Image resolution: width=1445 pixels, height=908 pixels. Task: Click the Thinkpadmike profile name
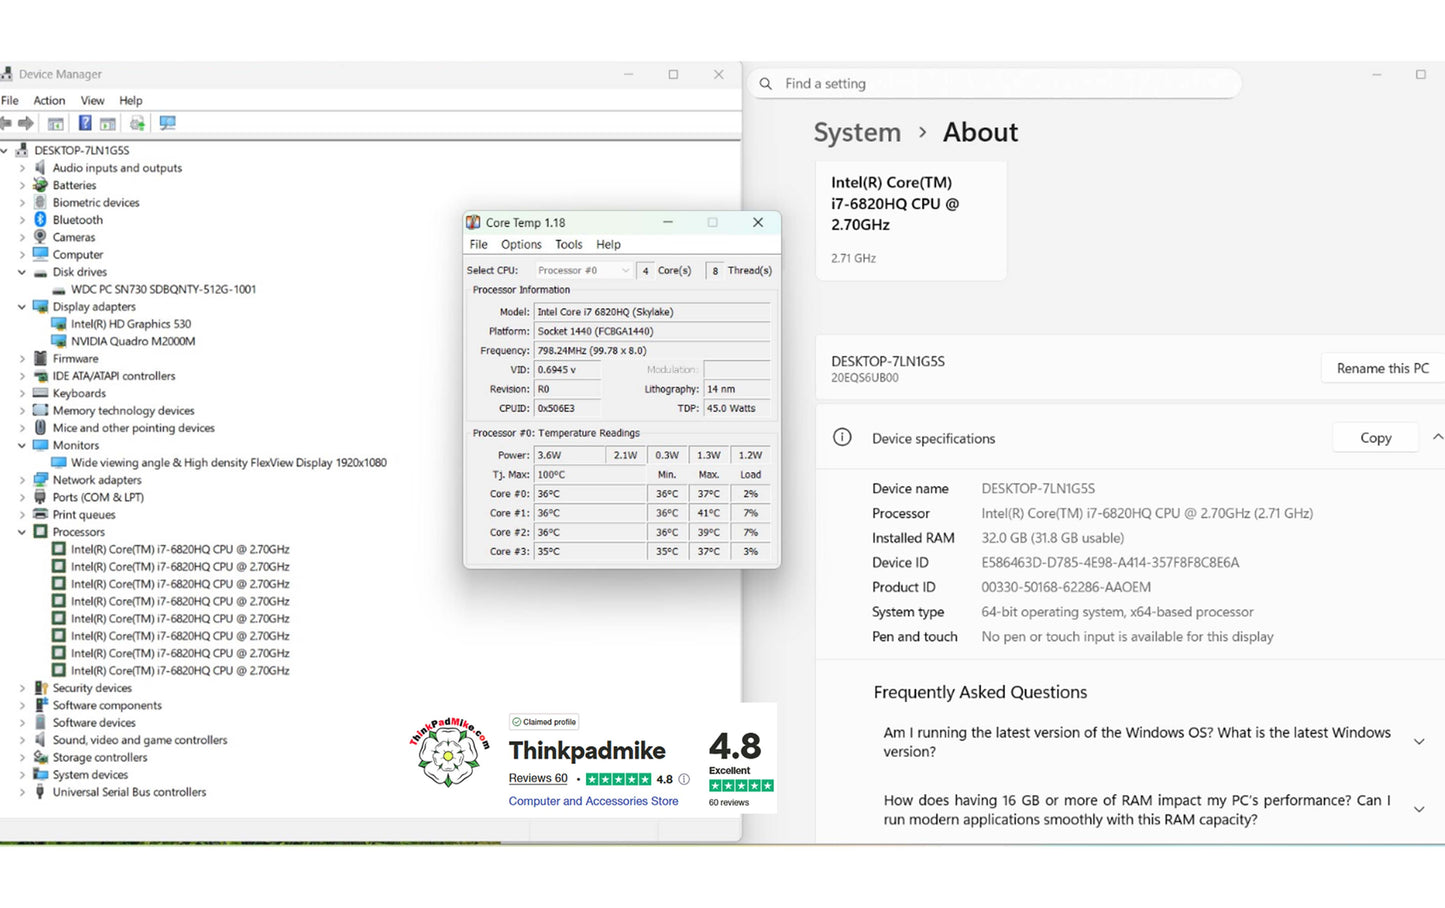[587, 750]
